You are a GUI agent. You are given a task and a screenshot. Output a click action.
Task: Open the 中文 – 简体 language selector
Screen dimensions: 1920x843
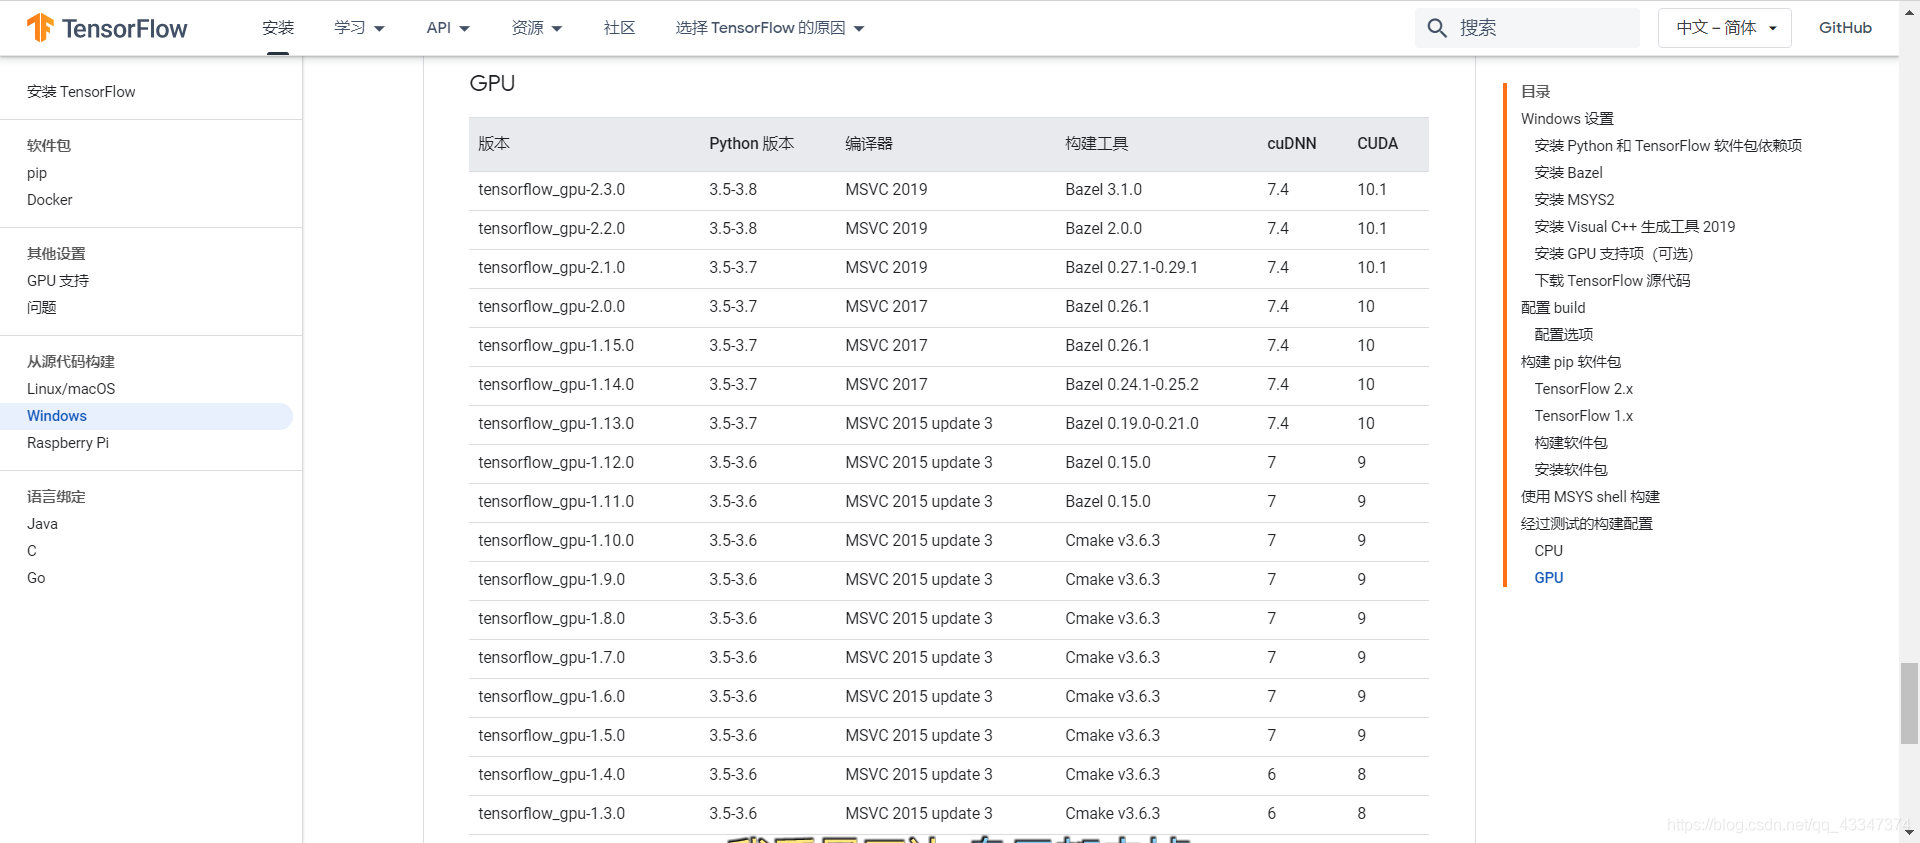pyautogui.click(x=1725, y=28)
